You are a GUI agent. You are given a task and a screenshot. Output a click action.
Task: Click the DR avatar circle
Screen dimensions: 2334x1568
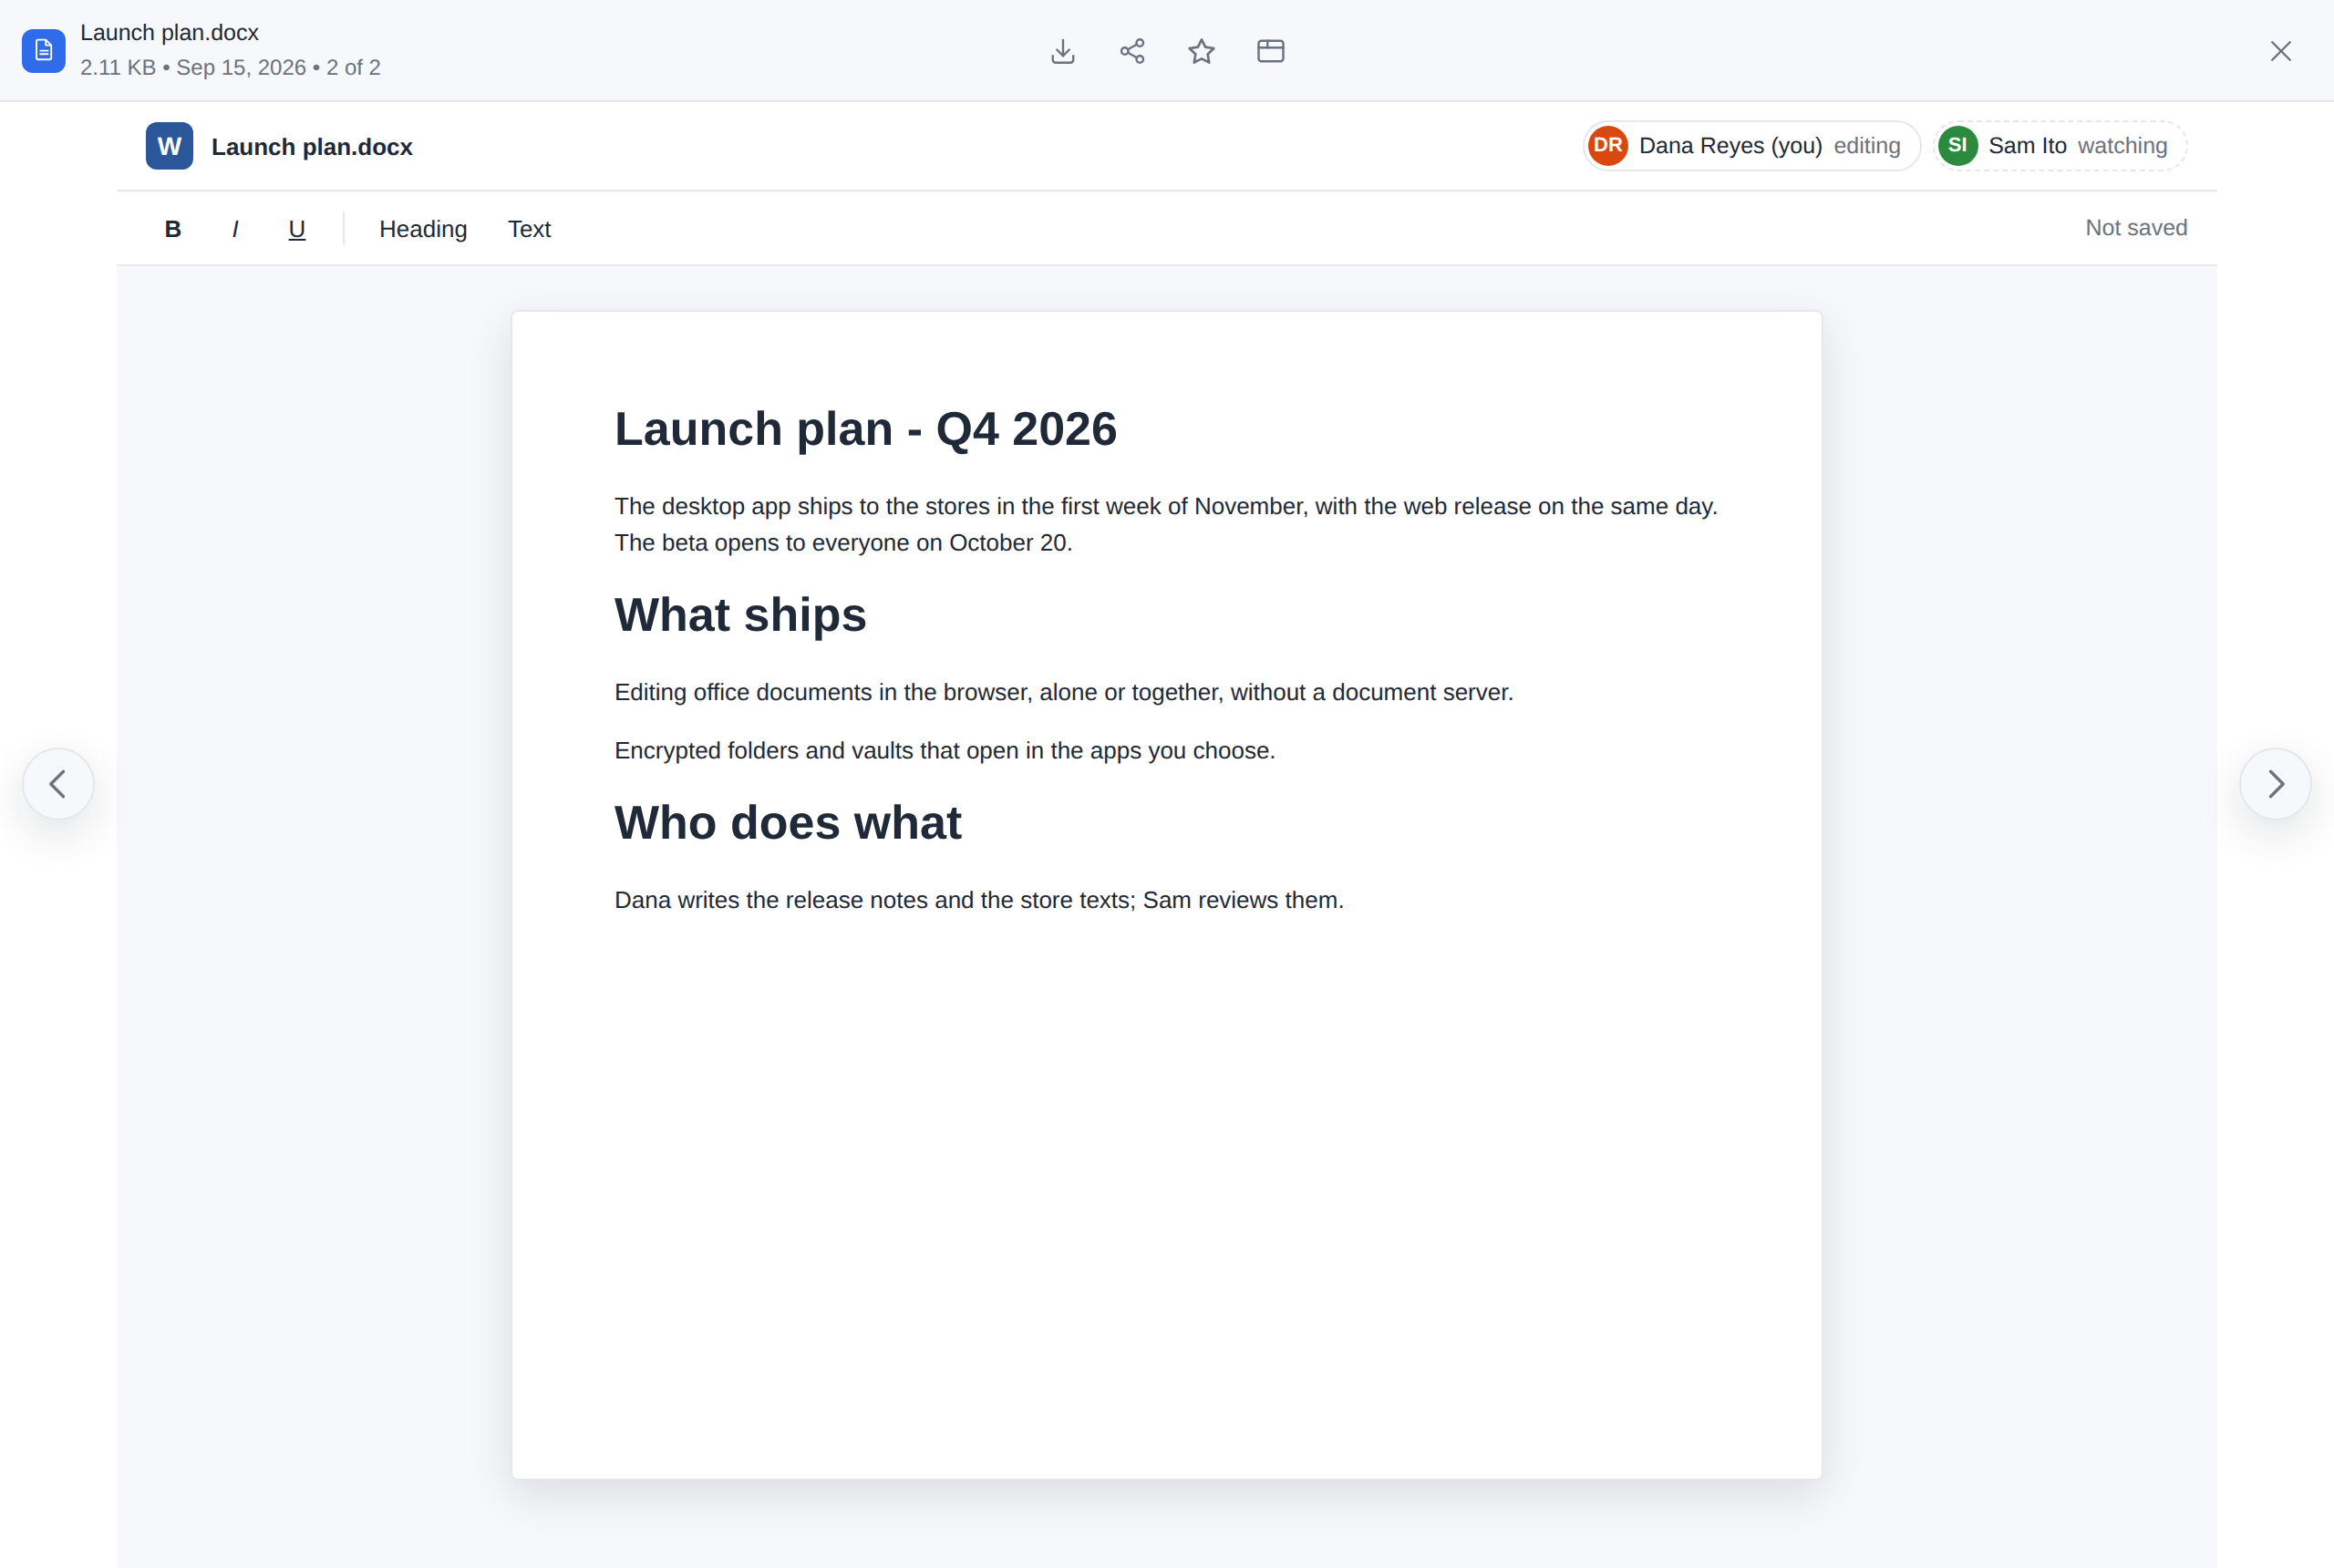[1608, 146]
